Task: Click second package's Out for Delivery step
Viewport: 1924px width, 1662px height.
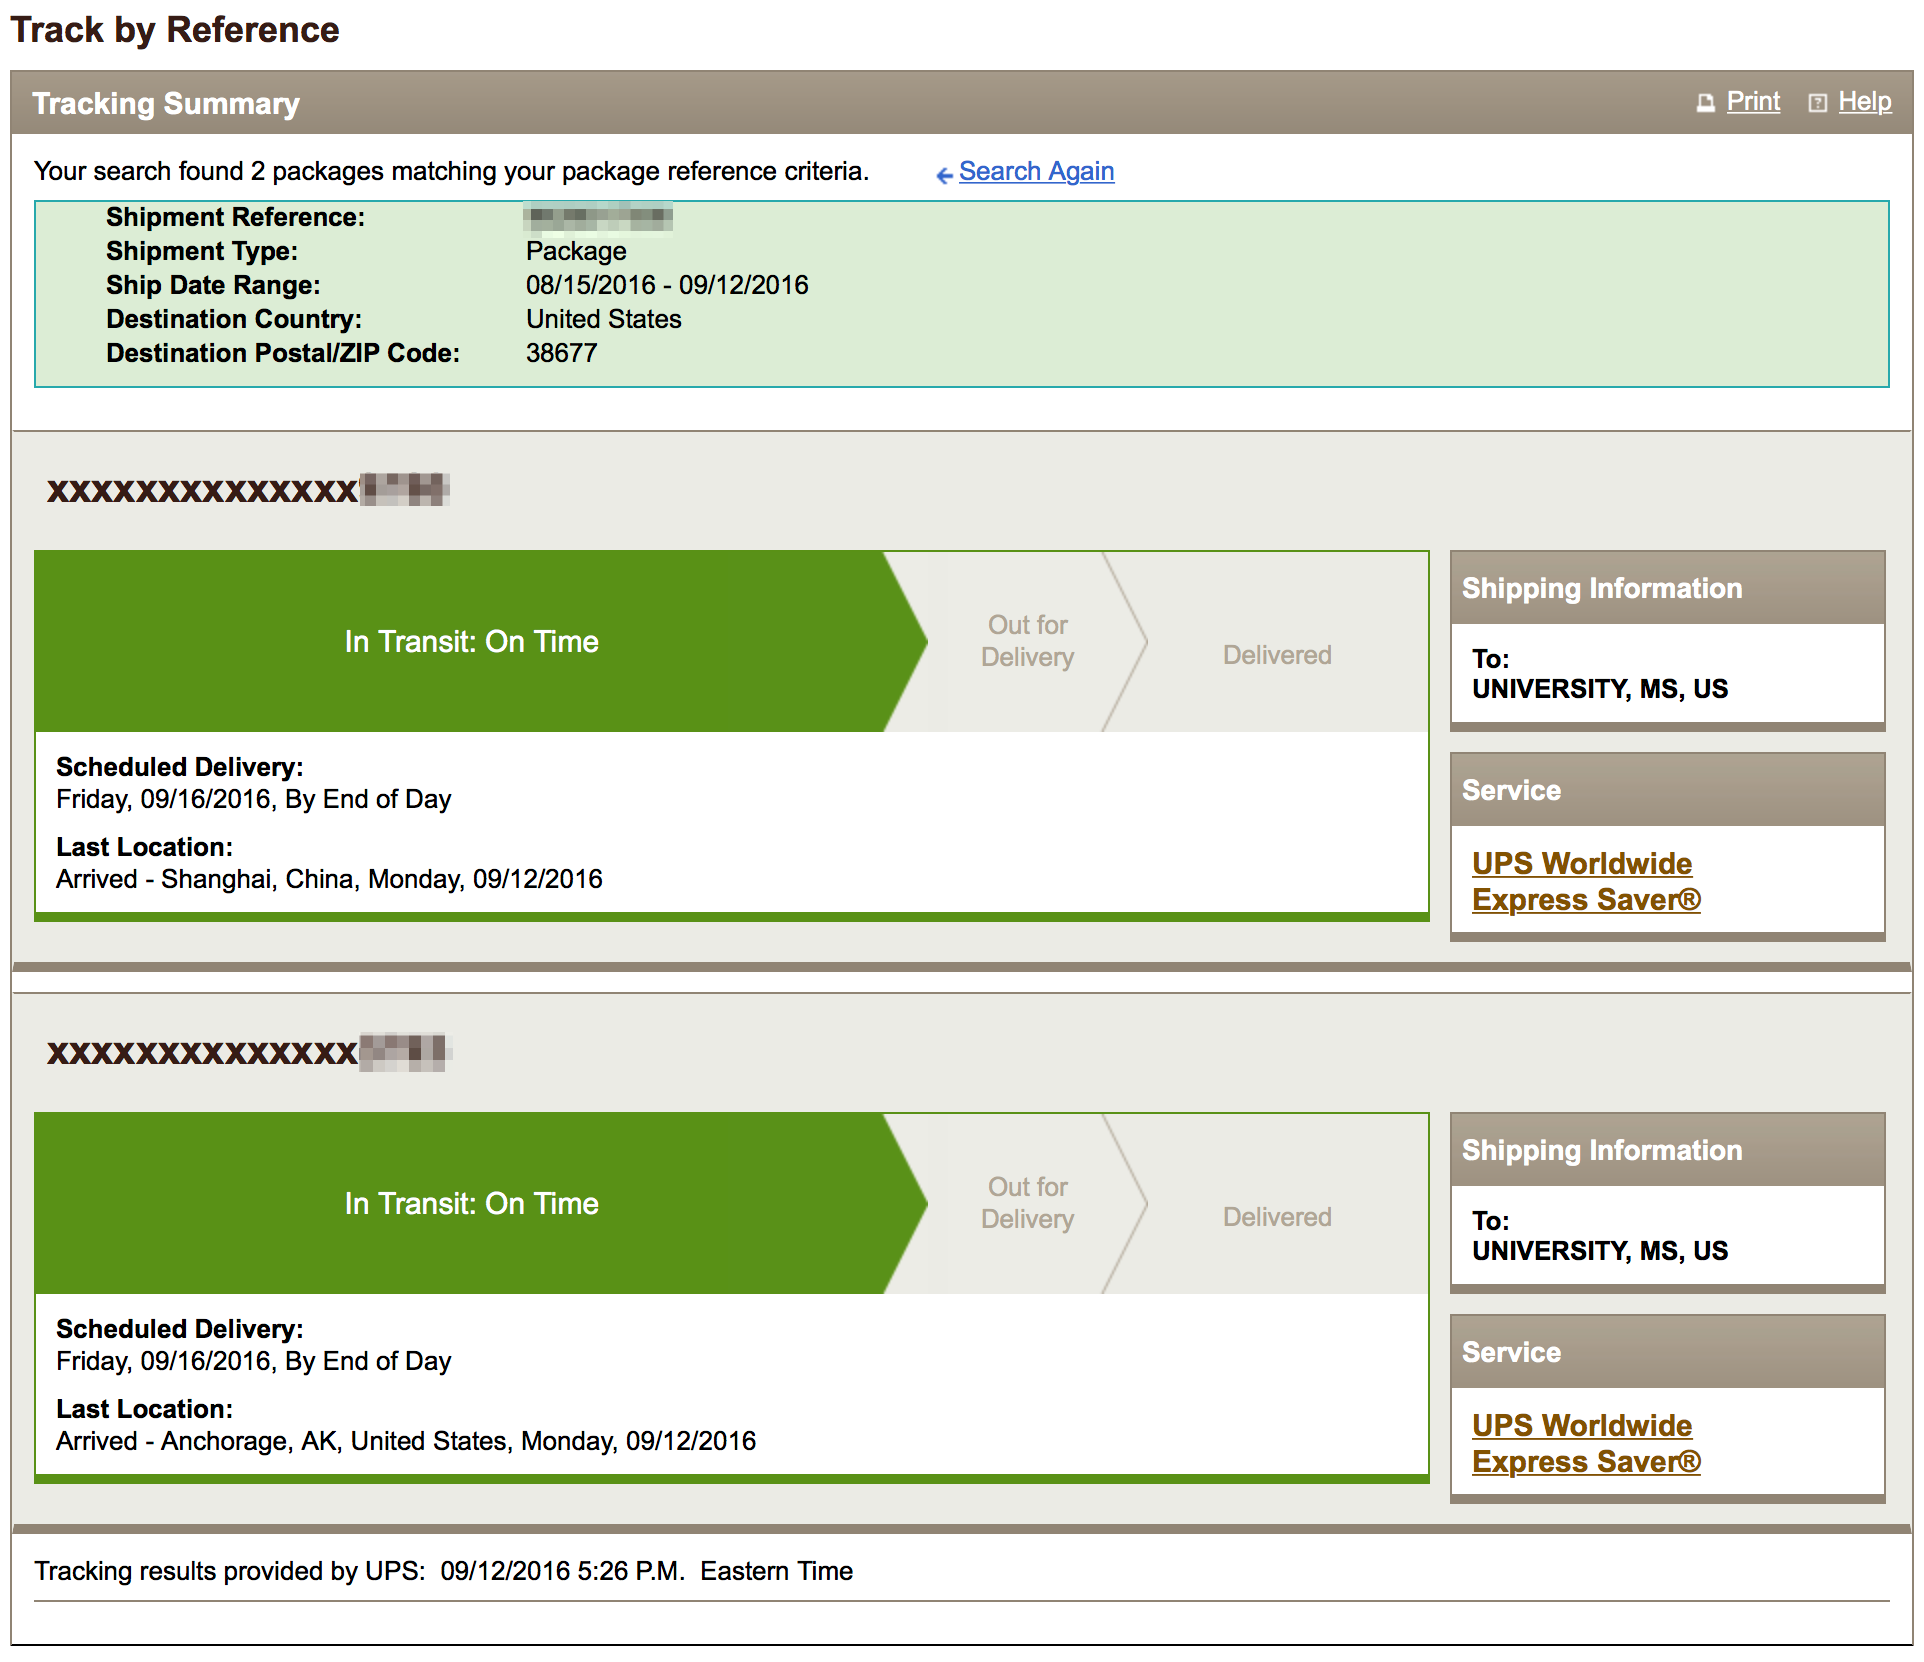Action: pos(1027,1203)
